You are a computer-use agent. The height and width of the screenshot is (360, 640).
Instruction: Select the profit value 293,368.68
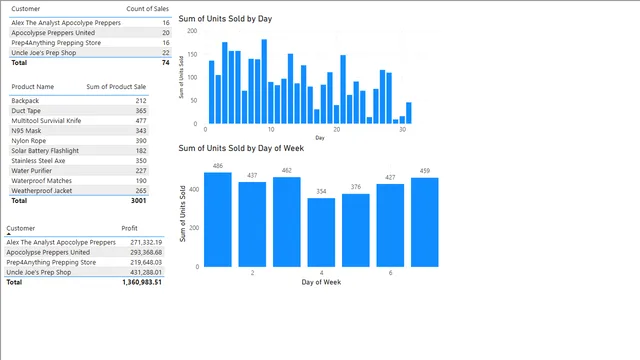pos(146,252)
